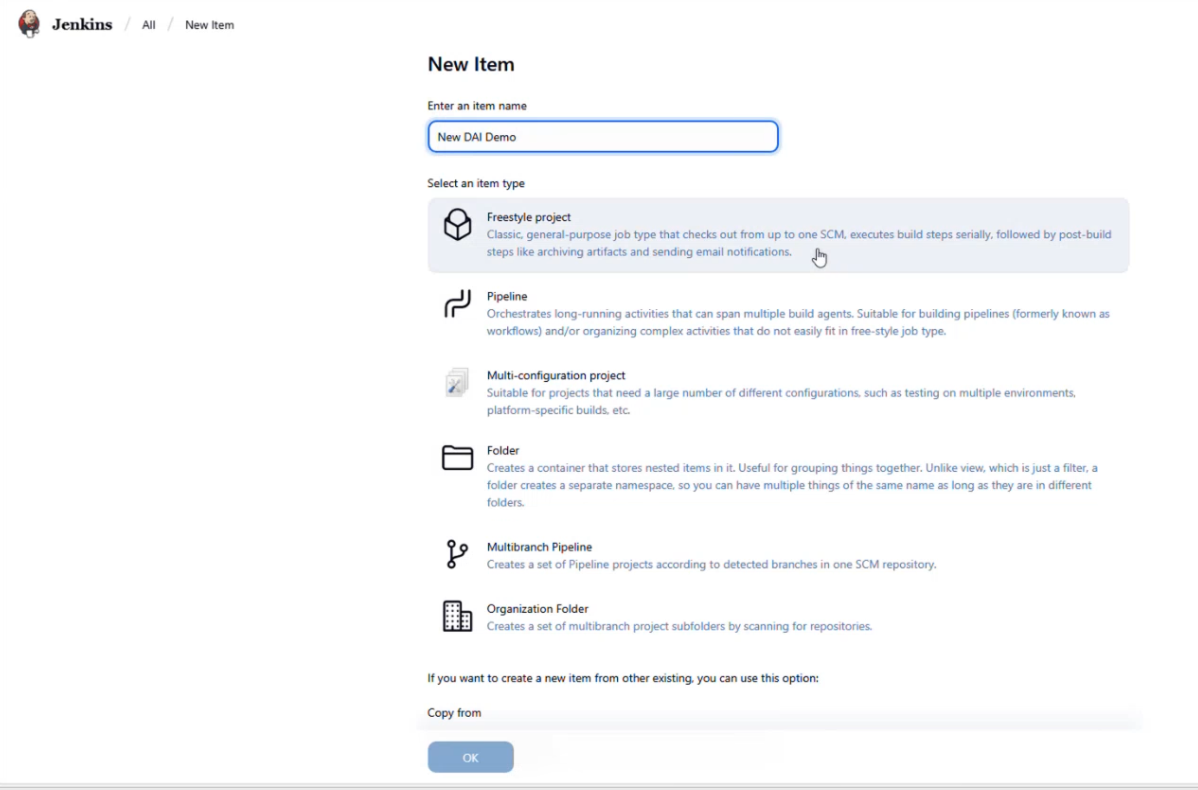Screen dimensions: 1198x790
Task: Select the Pipeline icon
Action: tap(458, 303)
